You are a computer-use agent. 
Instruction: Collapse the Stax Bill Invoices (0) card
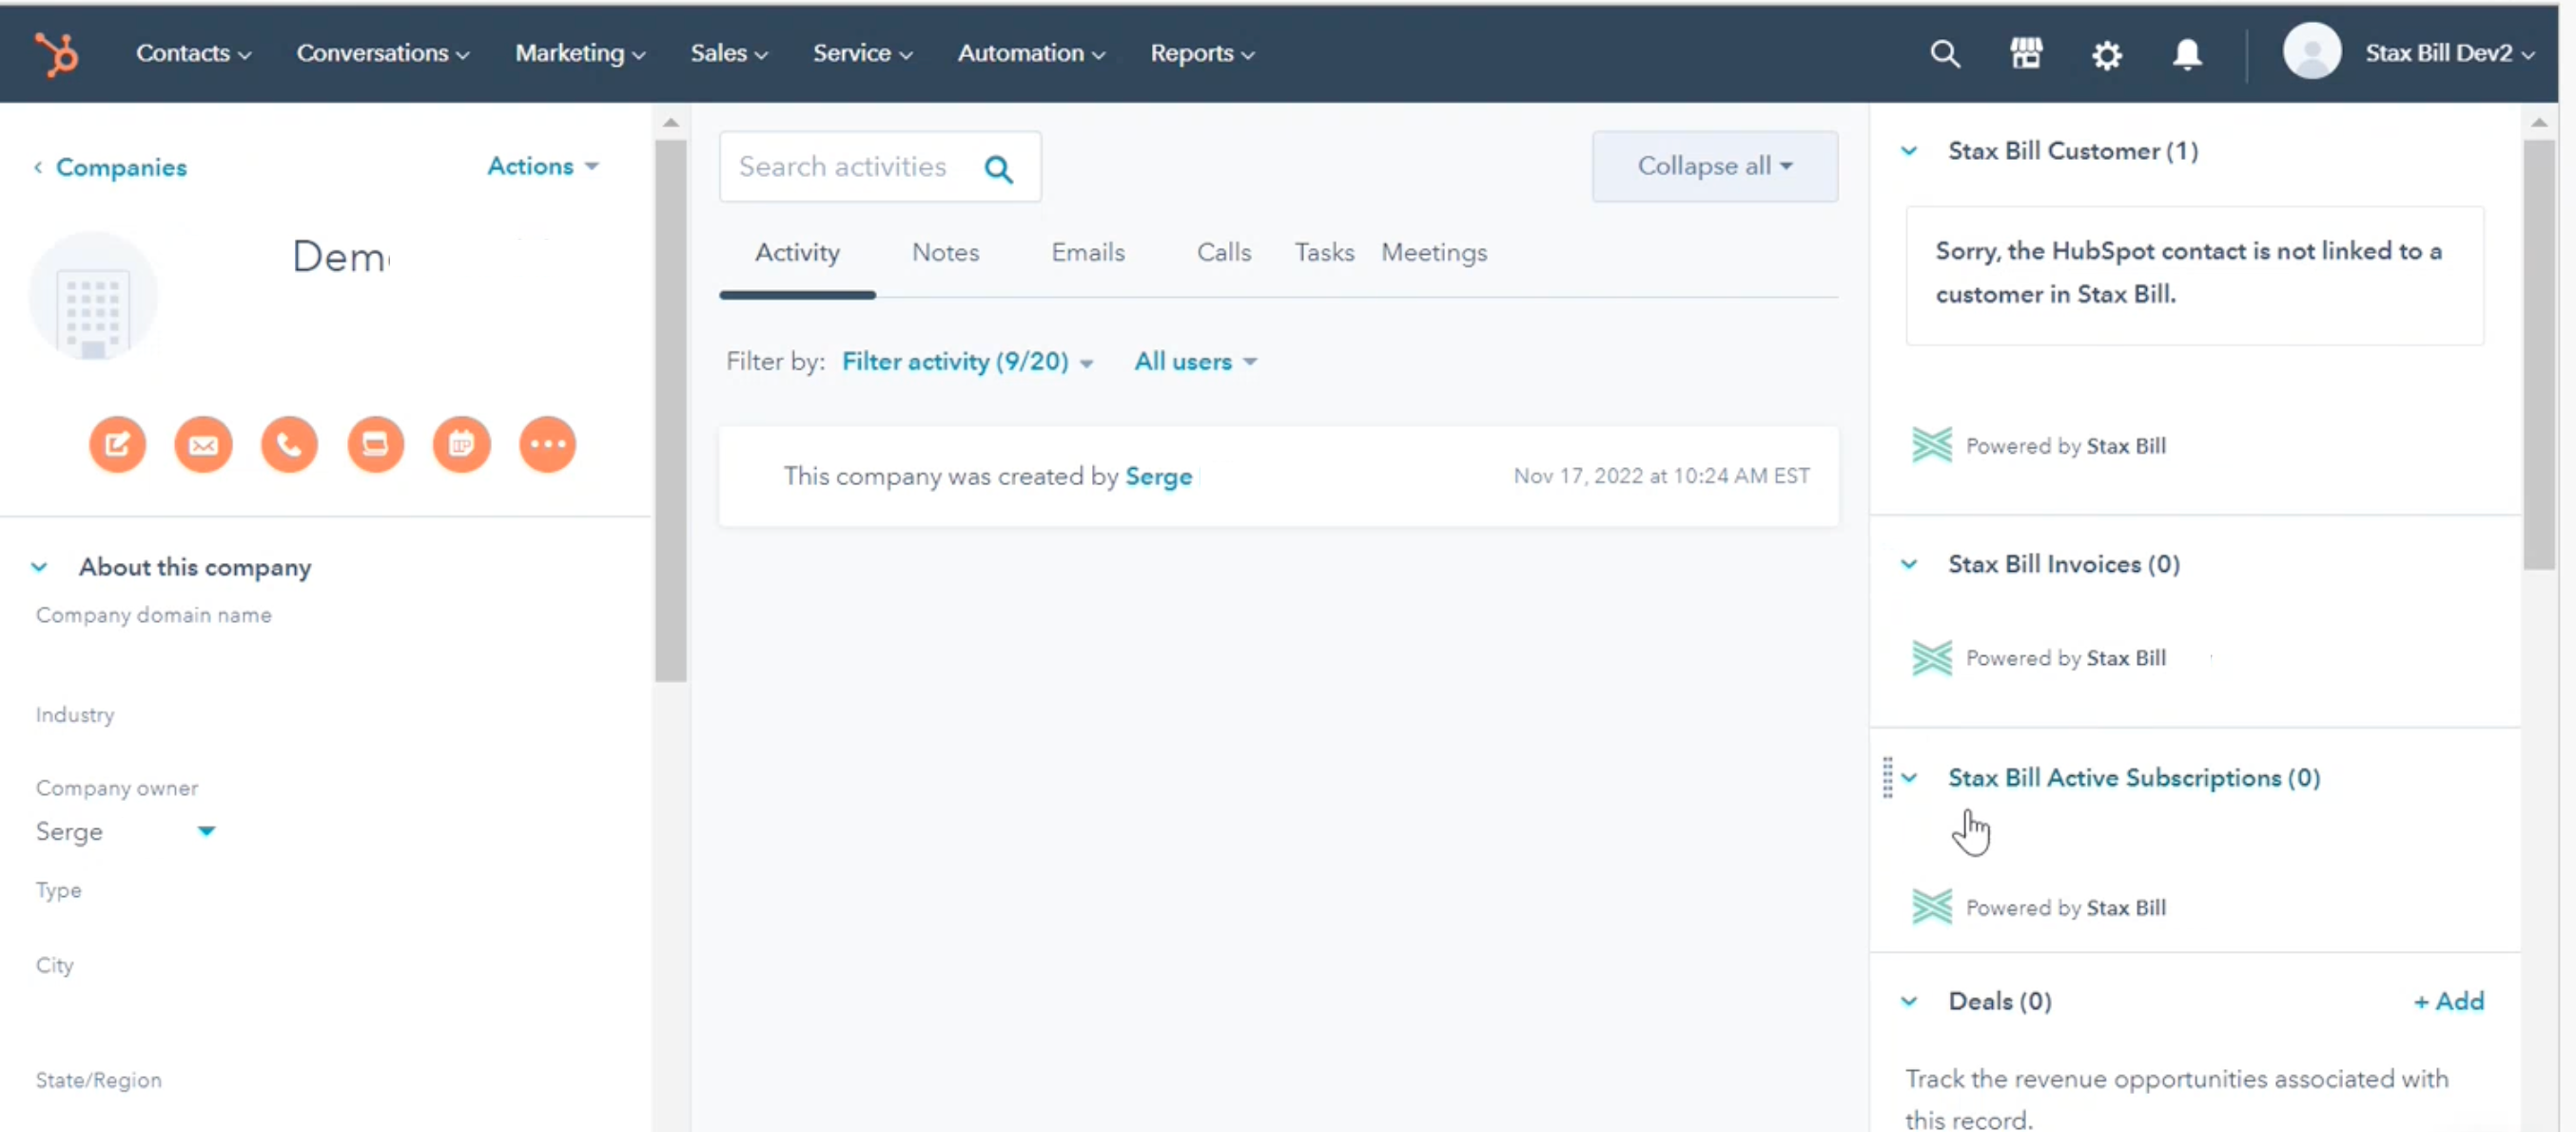[x=1908, y=564]
